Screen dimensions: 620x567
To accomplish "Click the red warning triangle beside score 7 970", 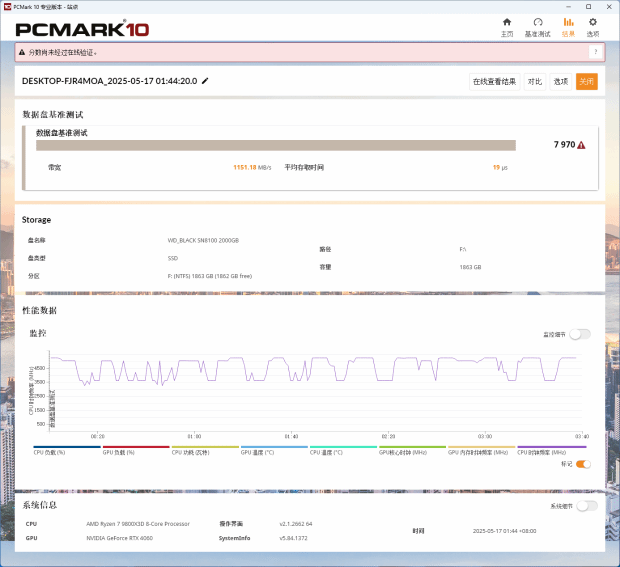I will (581, 145).
